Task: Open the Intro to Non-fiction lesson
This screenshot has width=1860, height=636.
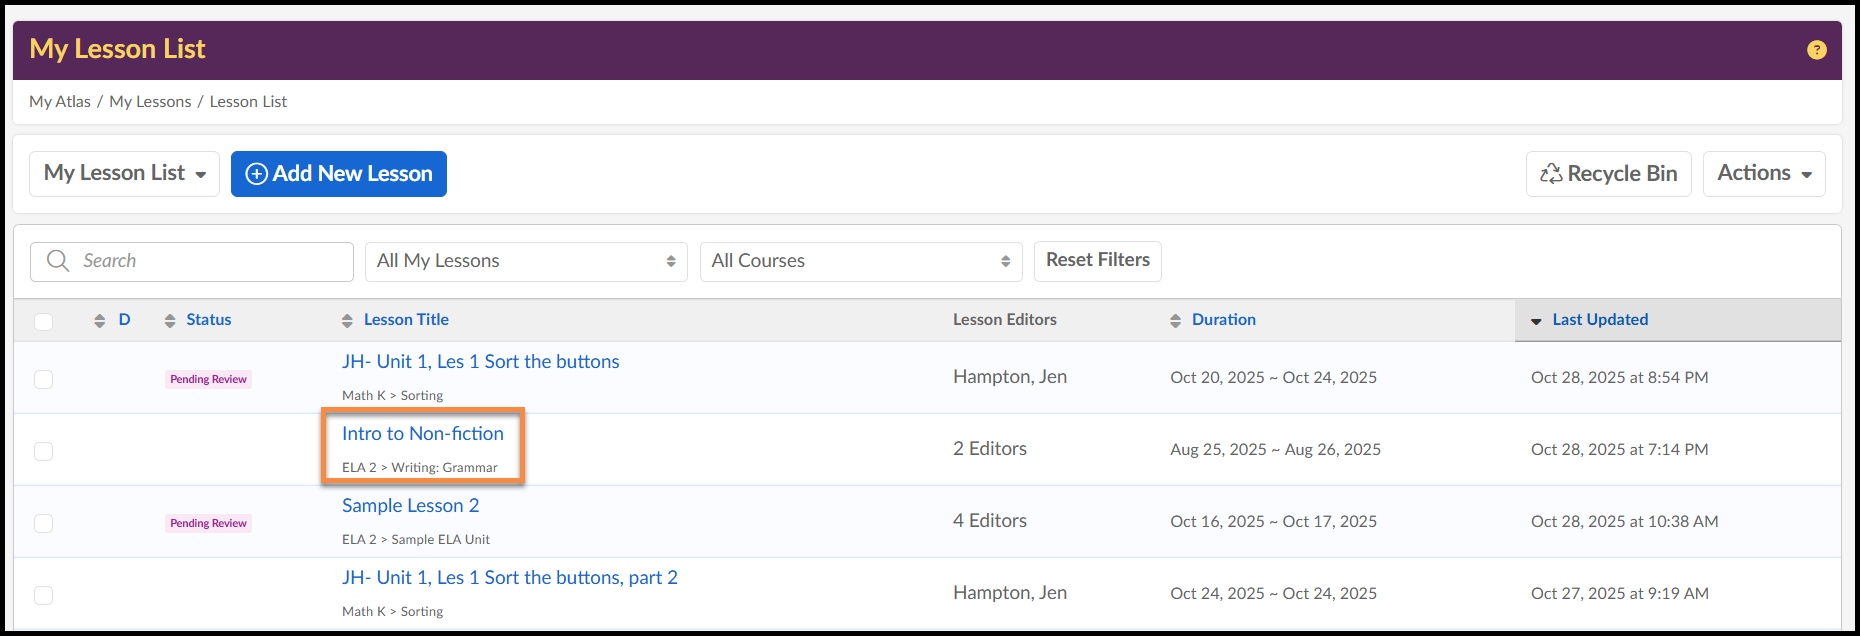Action: (x=422, y=434)
